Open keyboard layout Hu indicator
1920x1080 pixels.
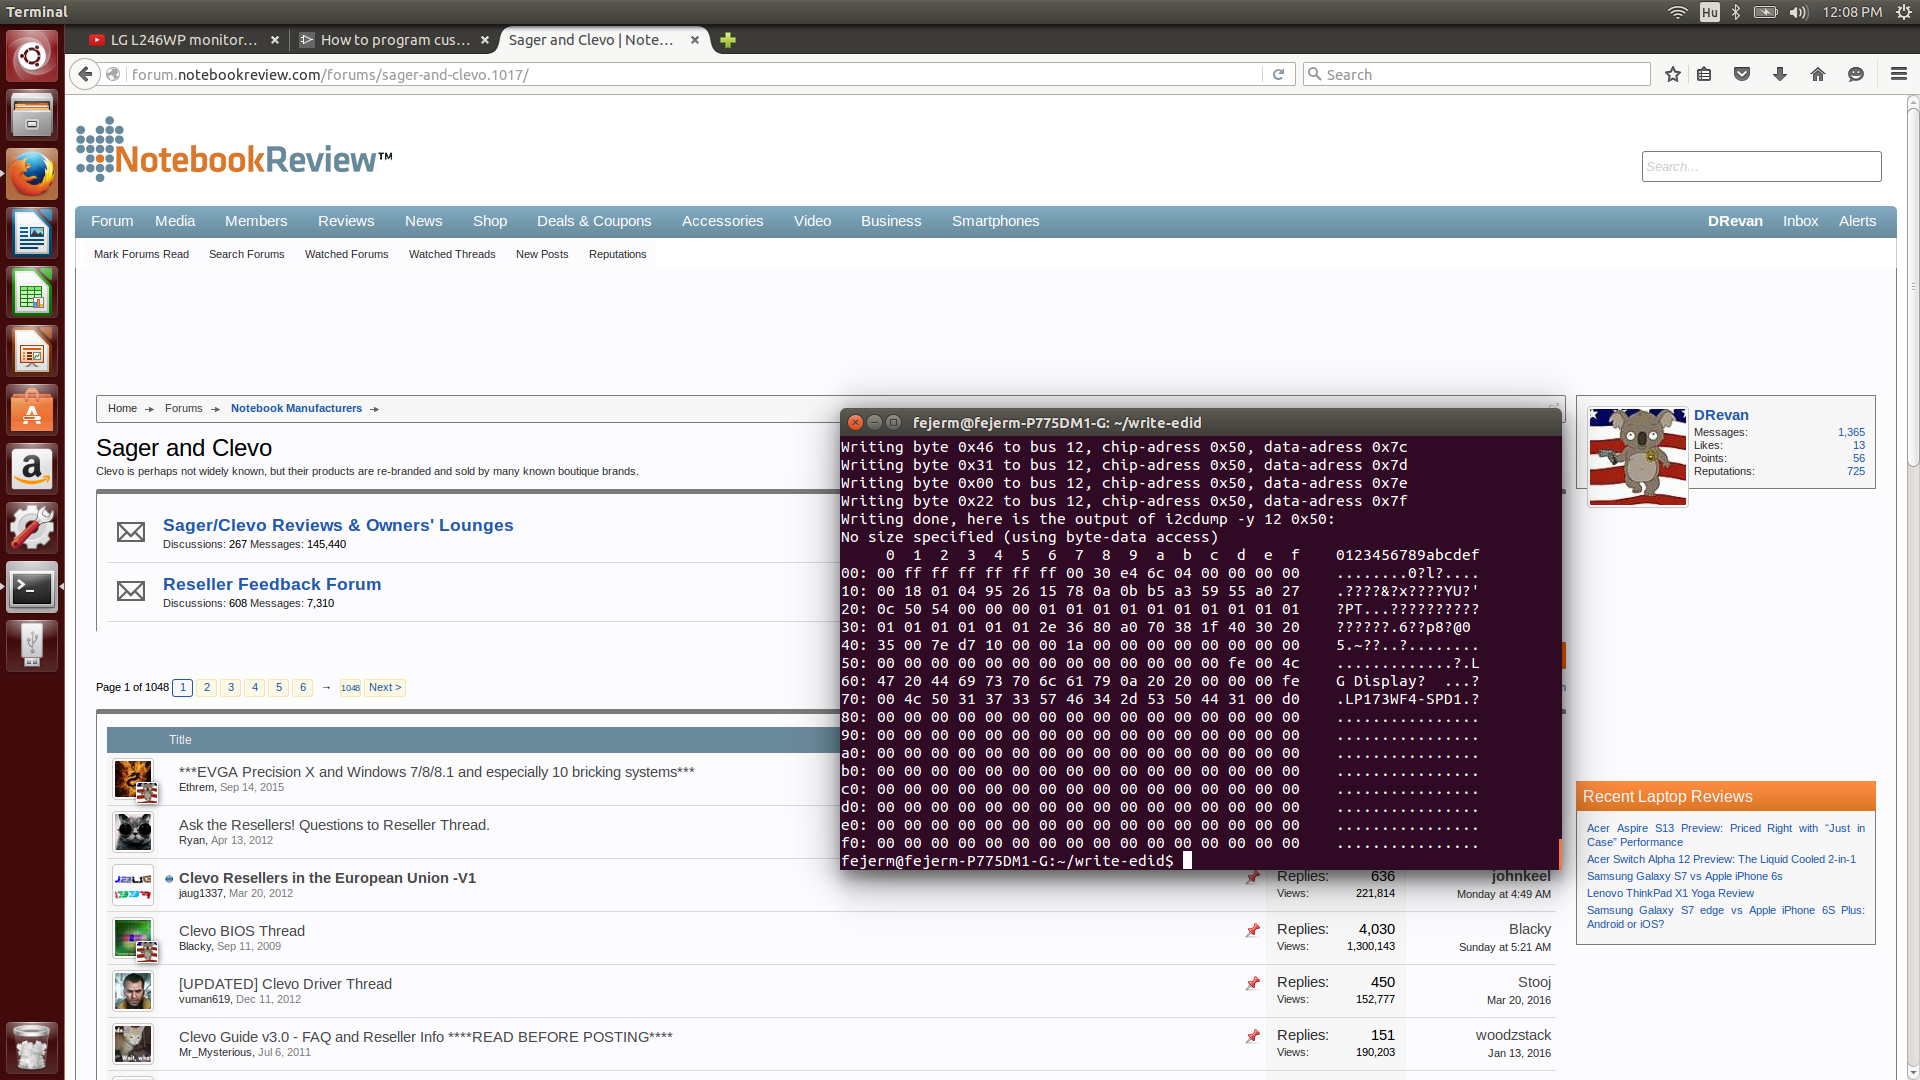click(x=1709, y=12)
